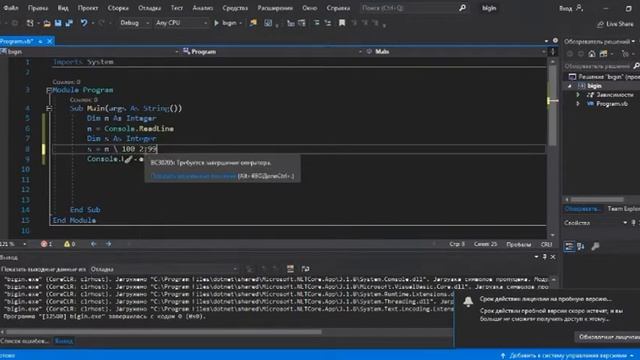Open the Any CPU platform dropdown
Screen dimensions: 640x360
click(182, 23)
